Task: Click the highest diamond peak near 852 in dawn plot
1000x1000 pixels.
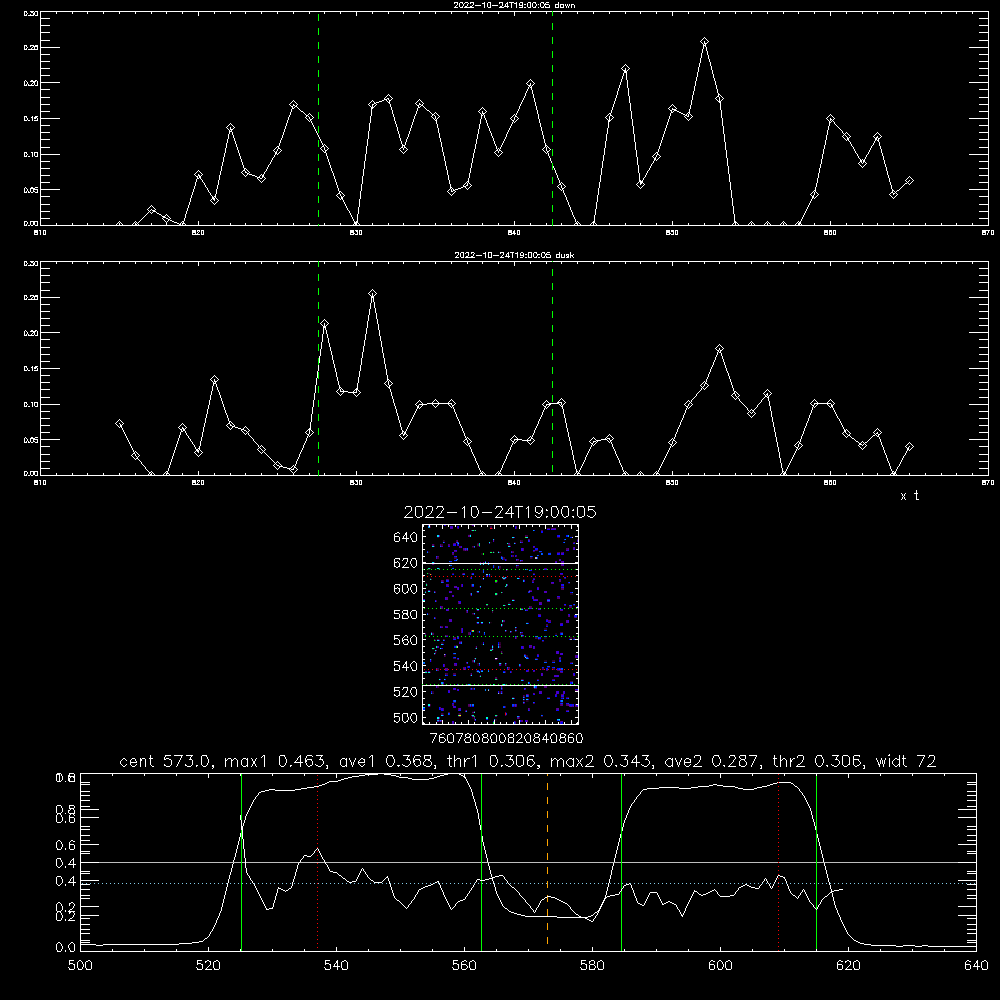Action: click(704, 41)
